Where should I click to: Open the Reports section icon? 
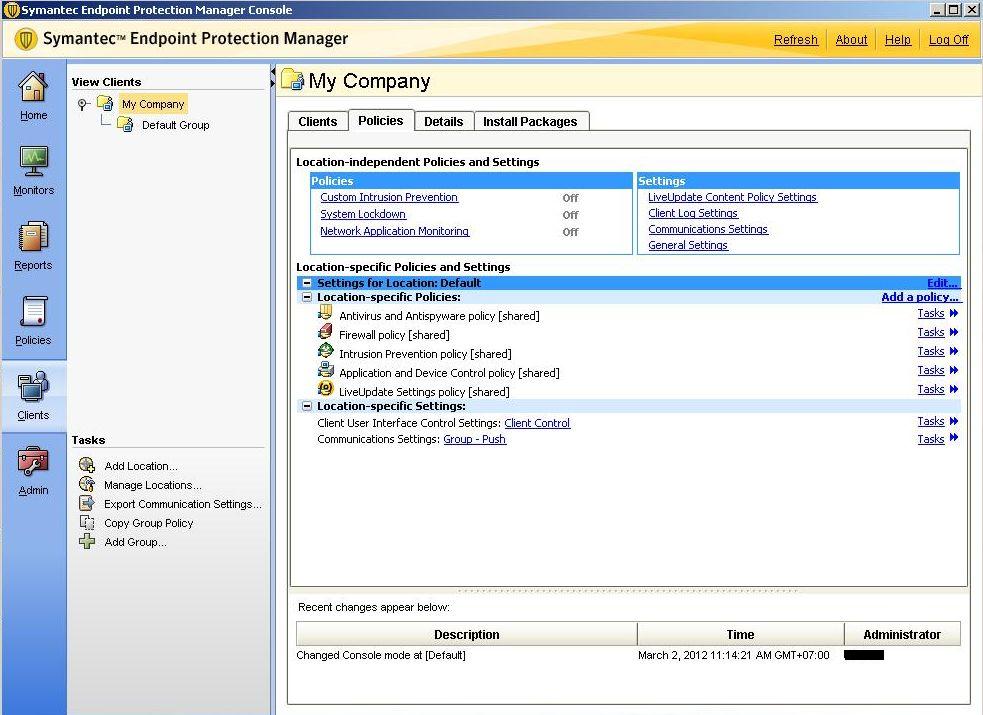tap(33, 237)
